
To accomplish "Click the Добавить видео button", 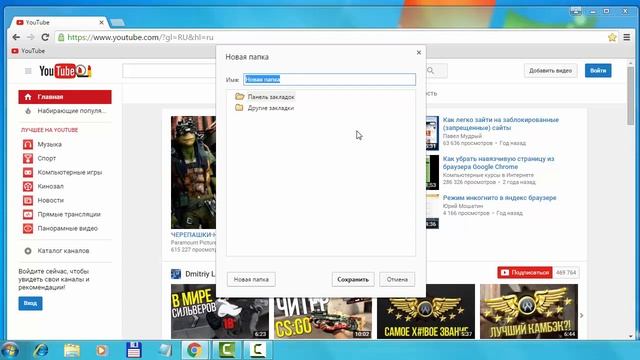I will 550,71.
